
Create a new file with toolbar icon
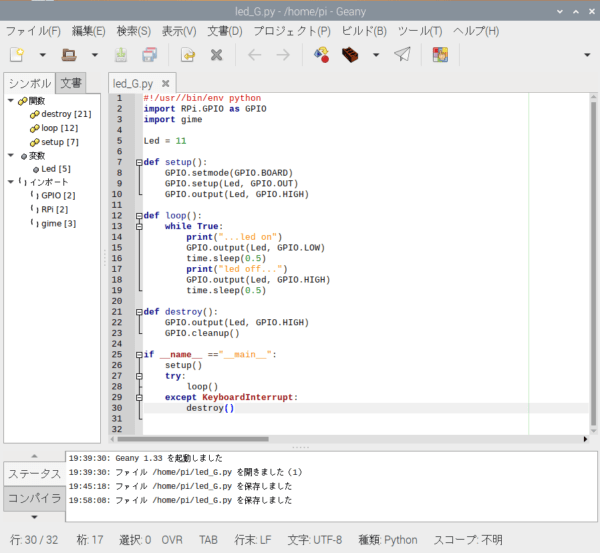17,55
